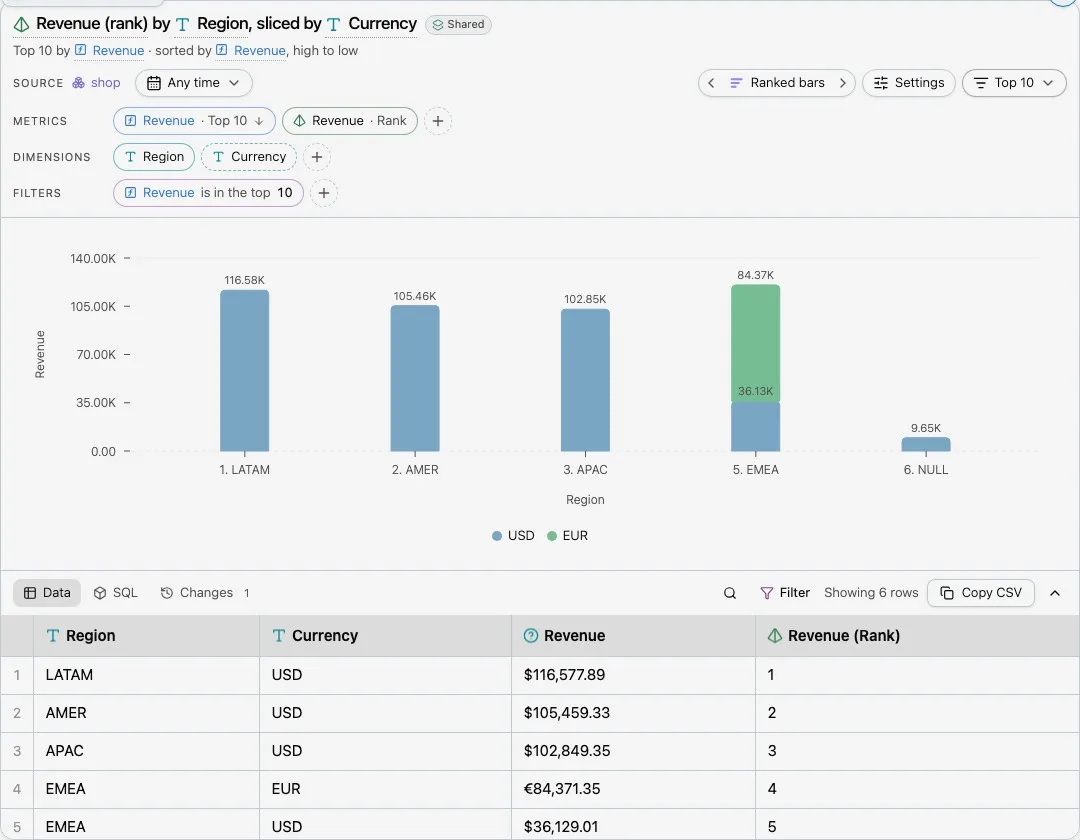This screenshot has width=1080, height=840.
Task: Select the APAC table cell
Action: click(146, 750)
